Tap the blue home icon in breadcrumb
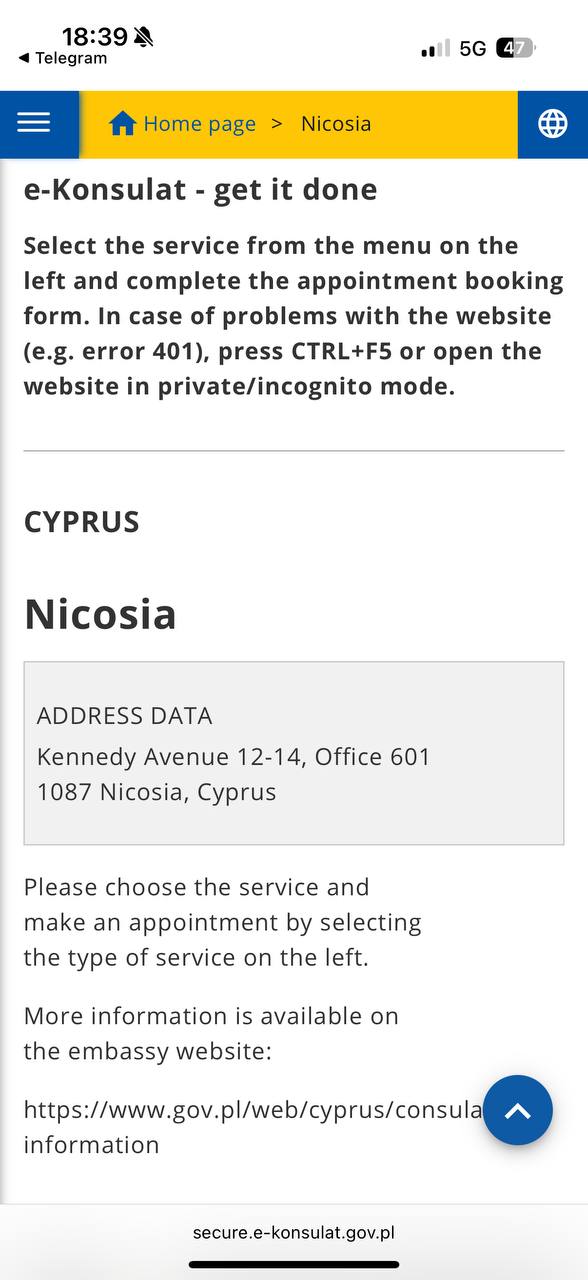 [x=122, y=124]
